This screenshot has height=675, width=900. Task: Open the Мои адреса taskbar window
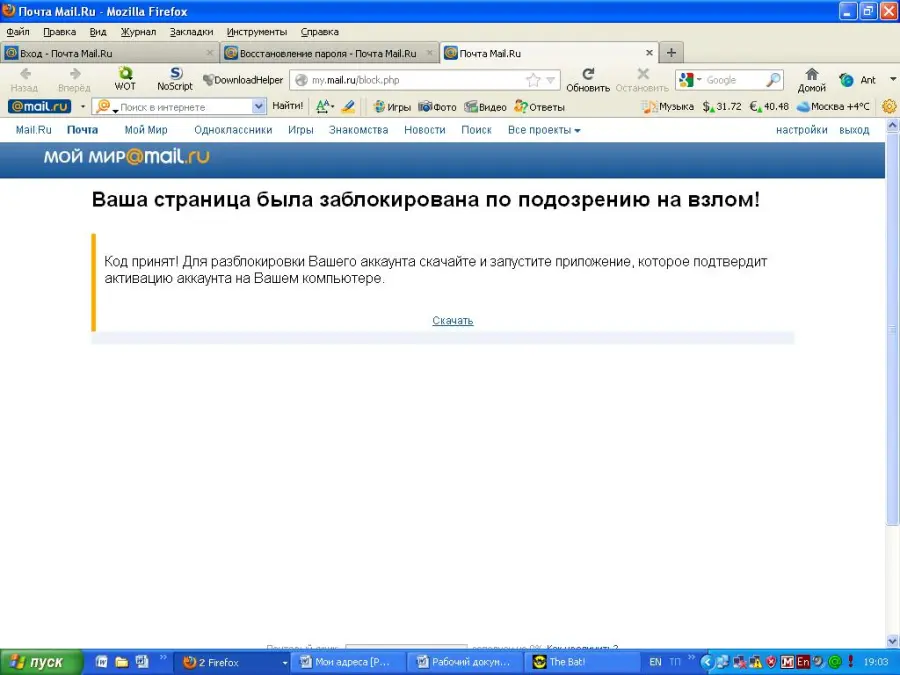pos(350,662)
